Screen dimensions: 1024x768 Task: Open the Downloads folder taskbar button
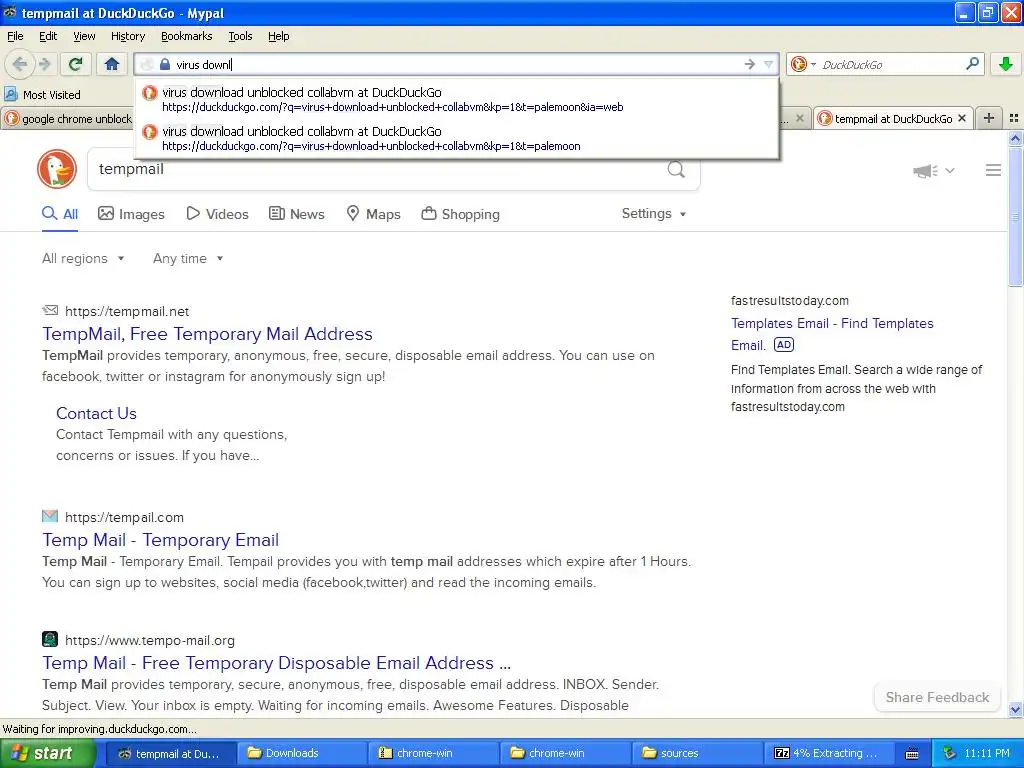tap(301, 754)
